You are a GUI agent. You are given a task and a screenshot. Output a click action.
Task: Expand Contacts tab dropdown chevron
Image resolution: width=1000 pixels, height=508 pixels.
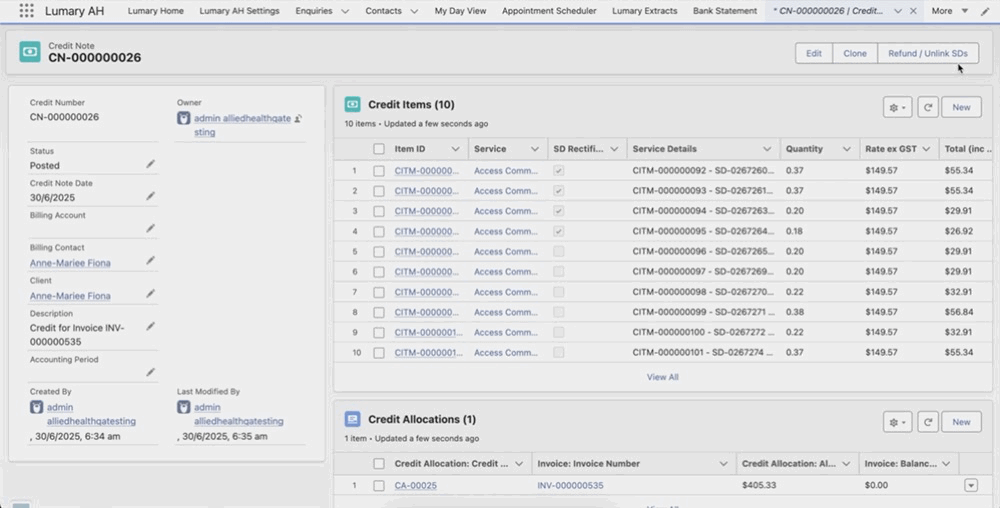click(x=414, y=11)
